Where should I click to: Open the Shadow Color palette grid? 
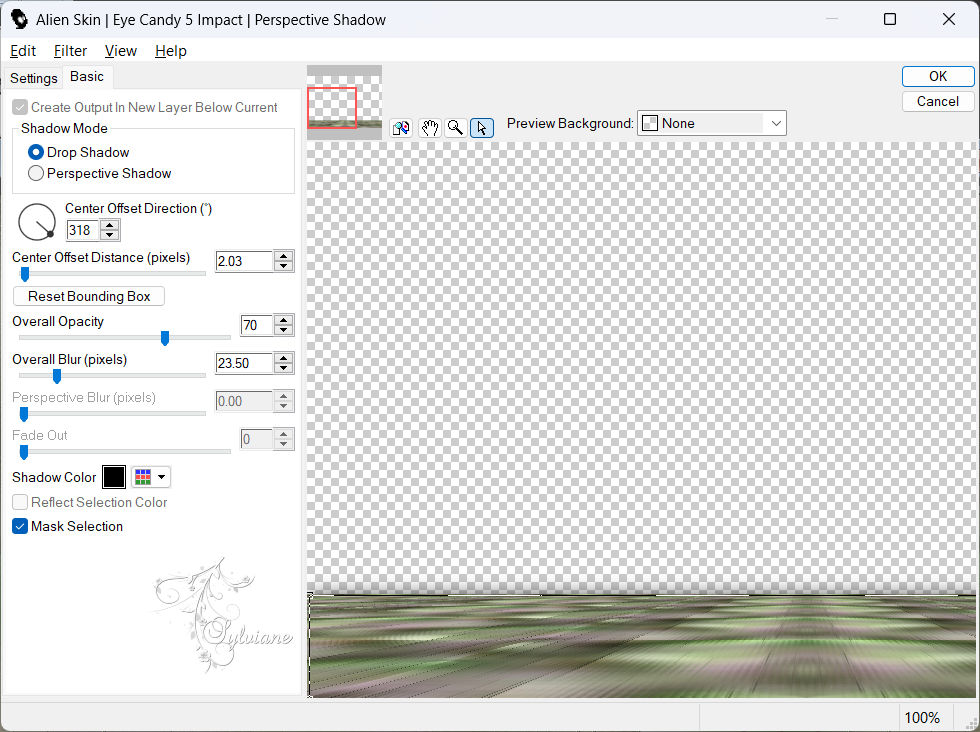[x=151, y=477]
